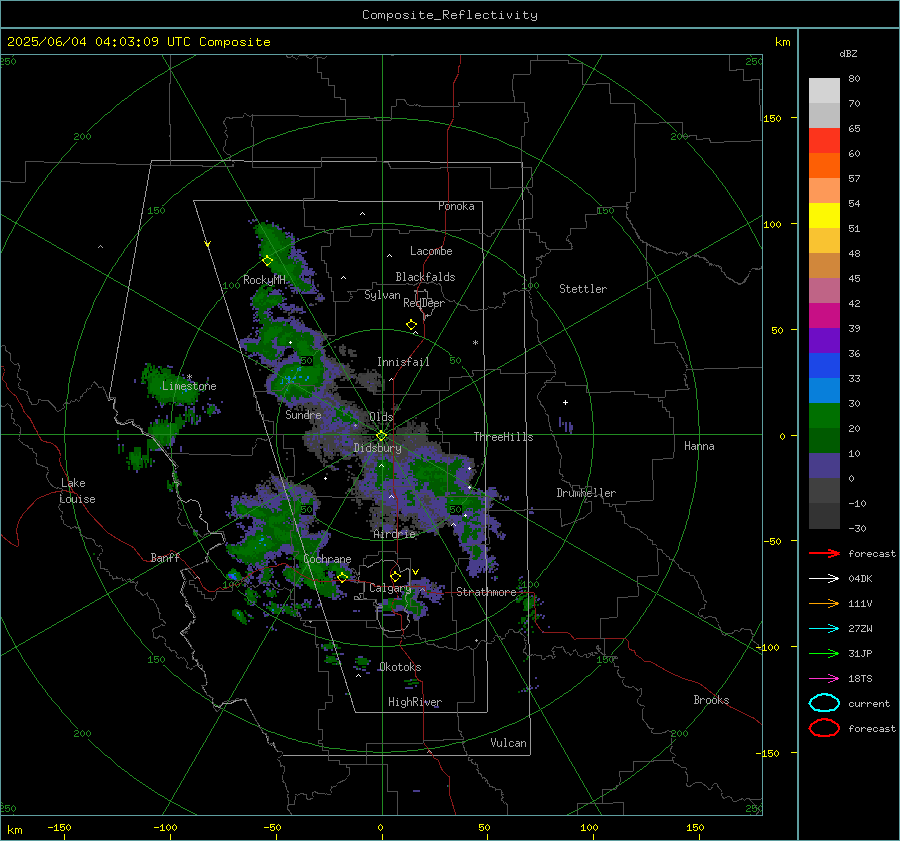Click the Blackfalds label on map
Screen dimensions: 900x841
pyautogui.click(x=425, y=277)
